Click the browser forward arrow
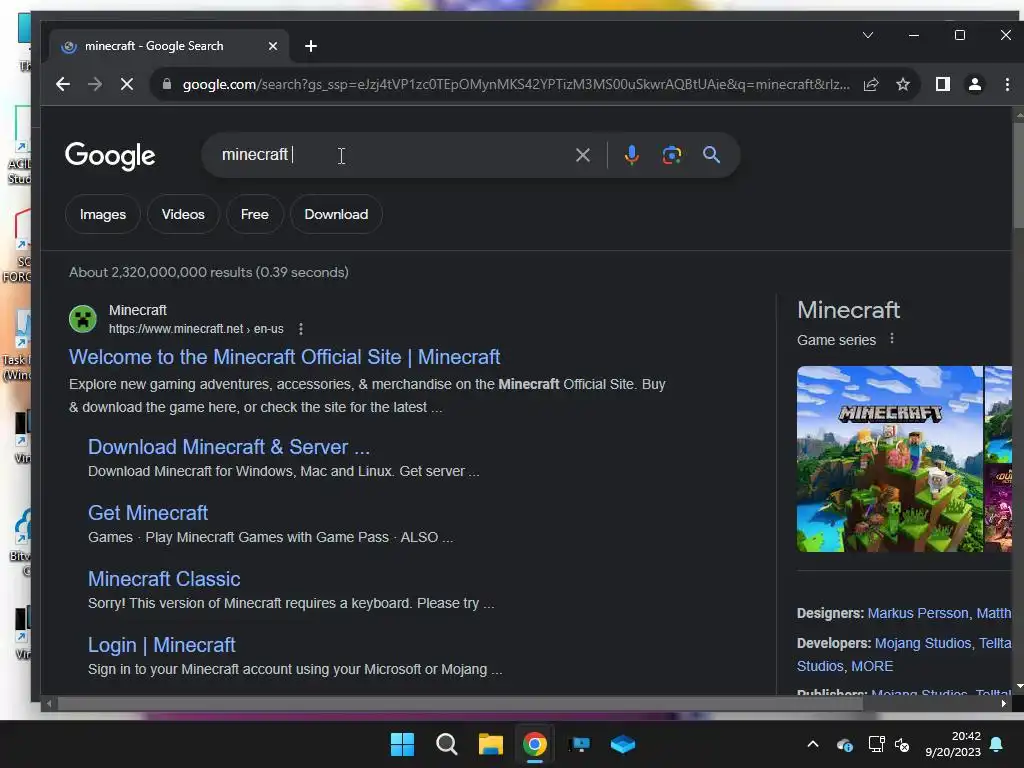 tap(95, 84)
